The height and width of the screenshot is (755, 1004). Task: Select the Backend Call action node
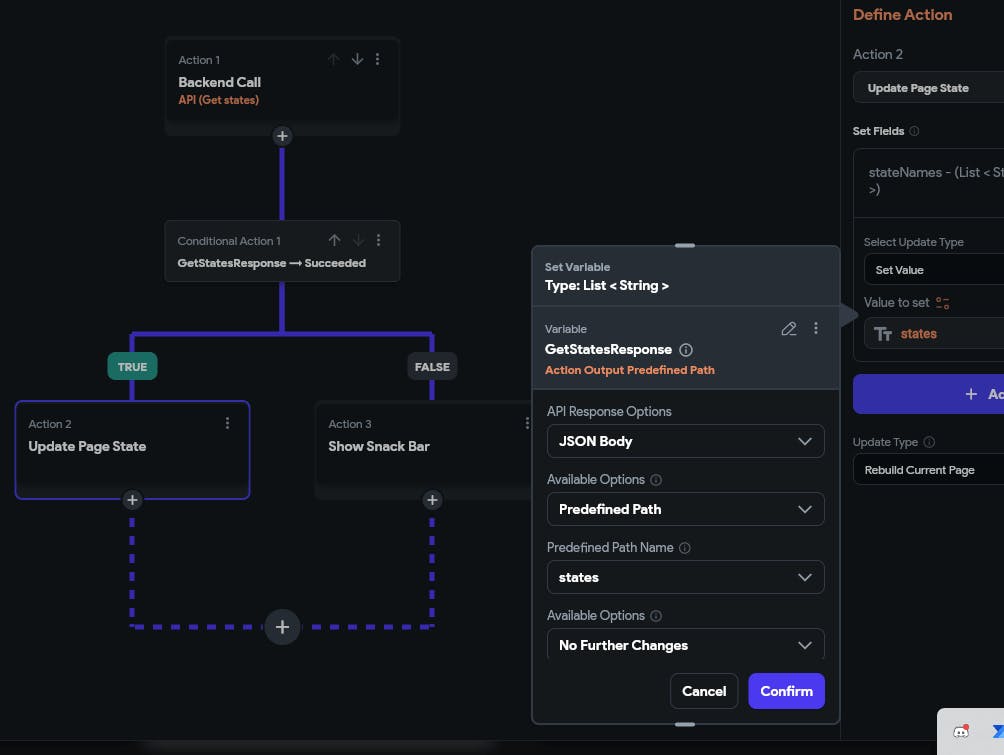click(282, 86)
